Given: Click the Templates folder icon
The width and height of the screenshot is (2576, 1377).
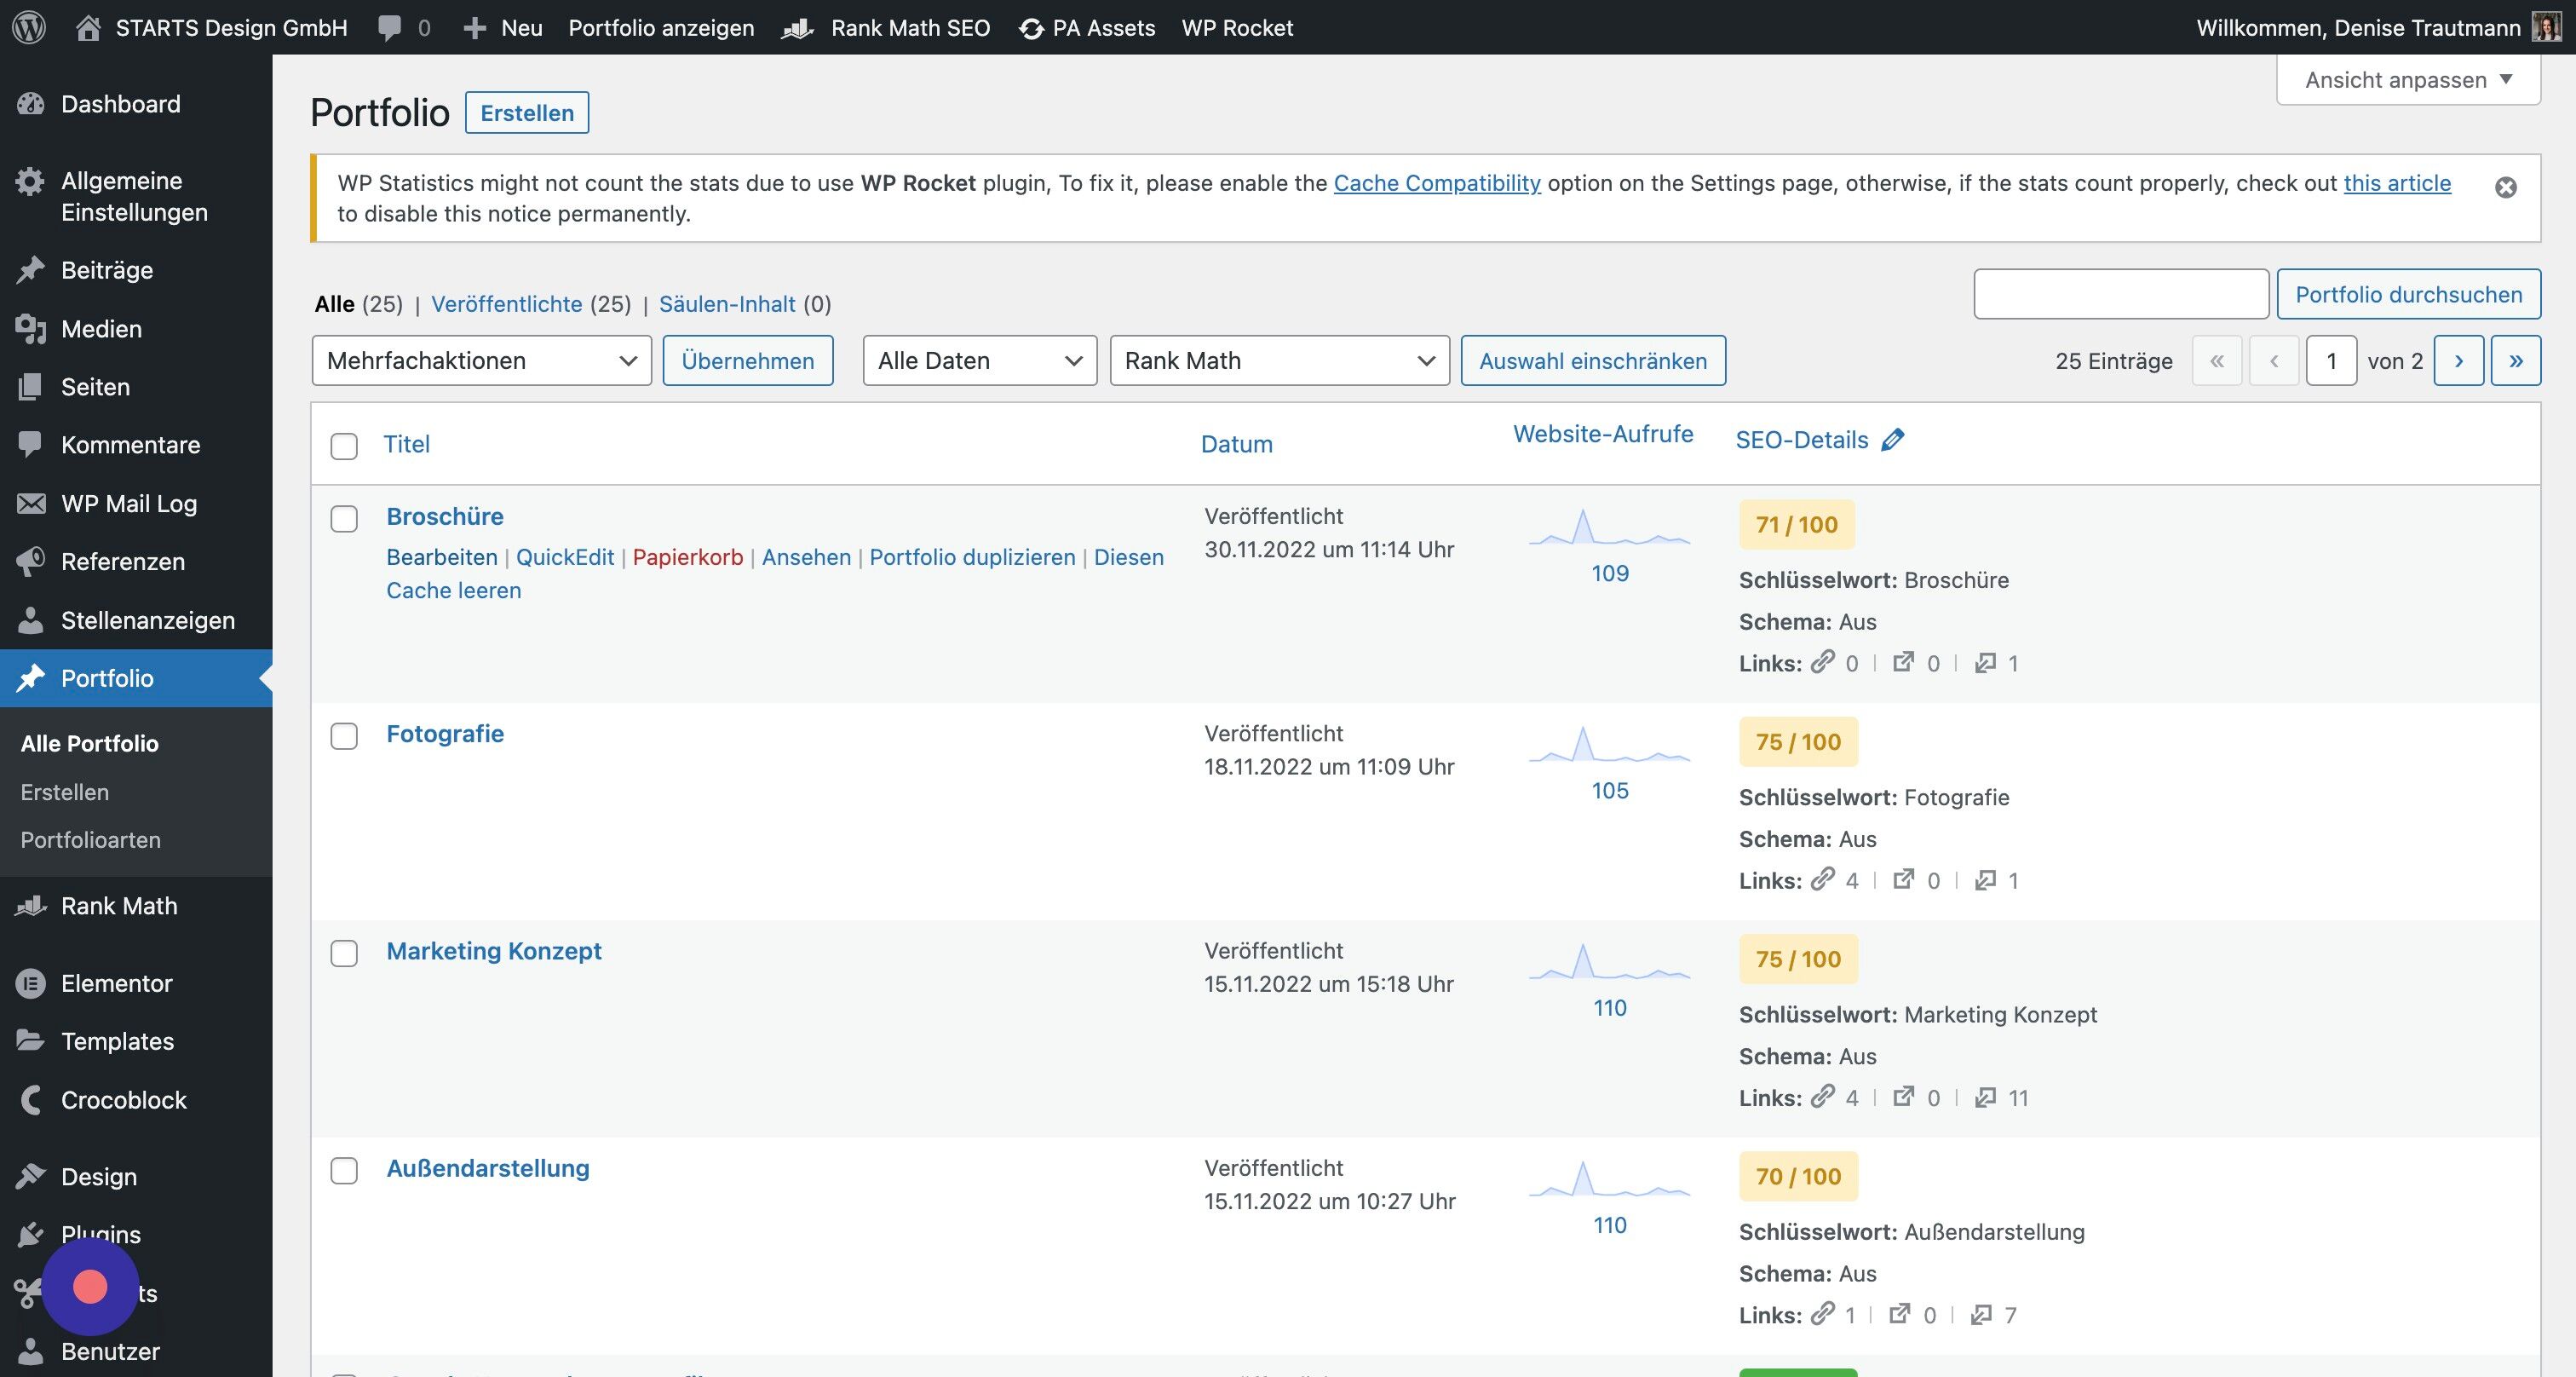Looking at the screenshot, I should (x=31, y=1041).
